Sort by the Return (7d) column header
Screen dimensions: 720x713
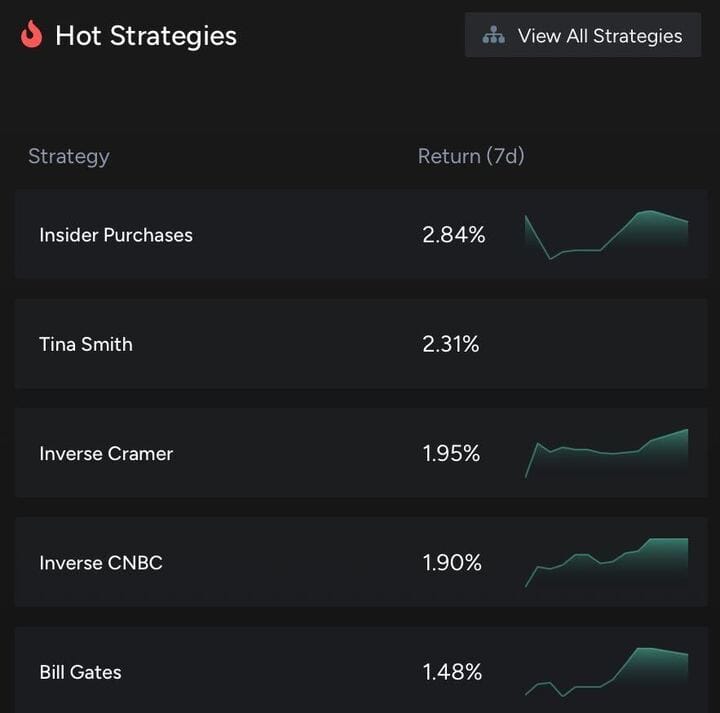point(471,156)
